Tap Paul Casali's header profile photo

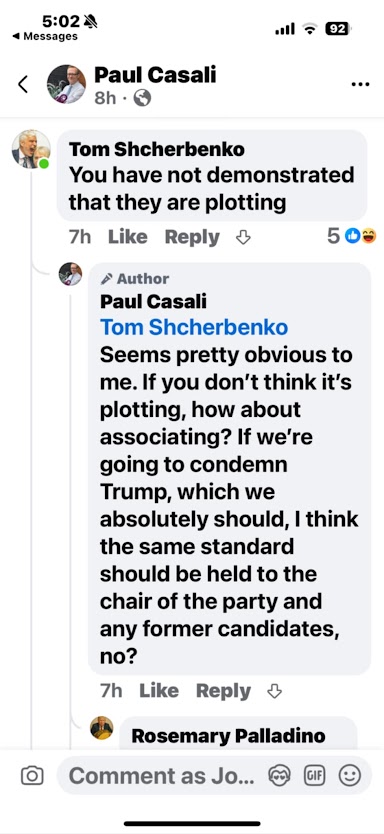pos(66,84)
